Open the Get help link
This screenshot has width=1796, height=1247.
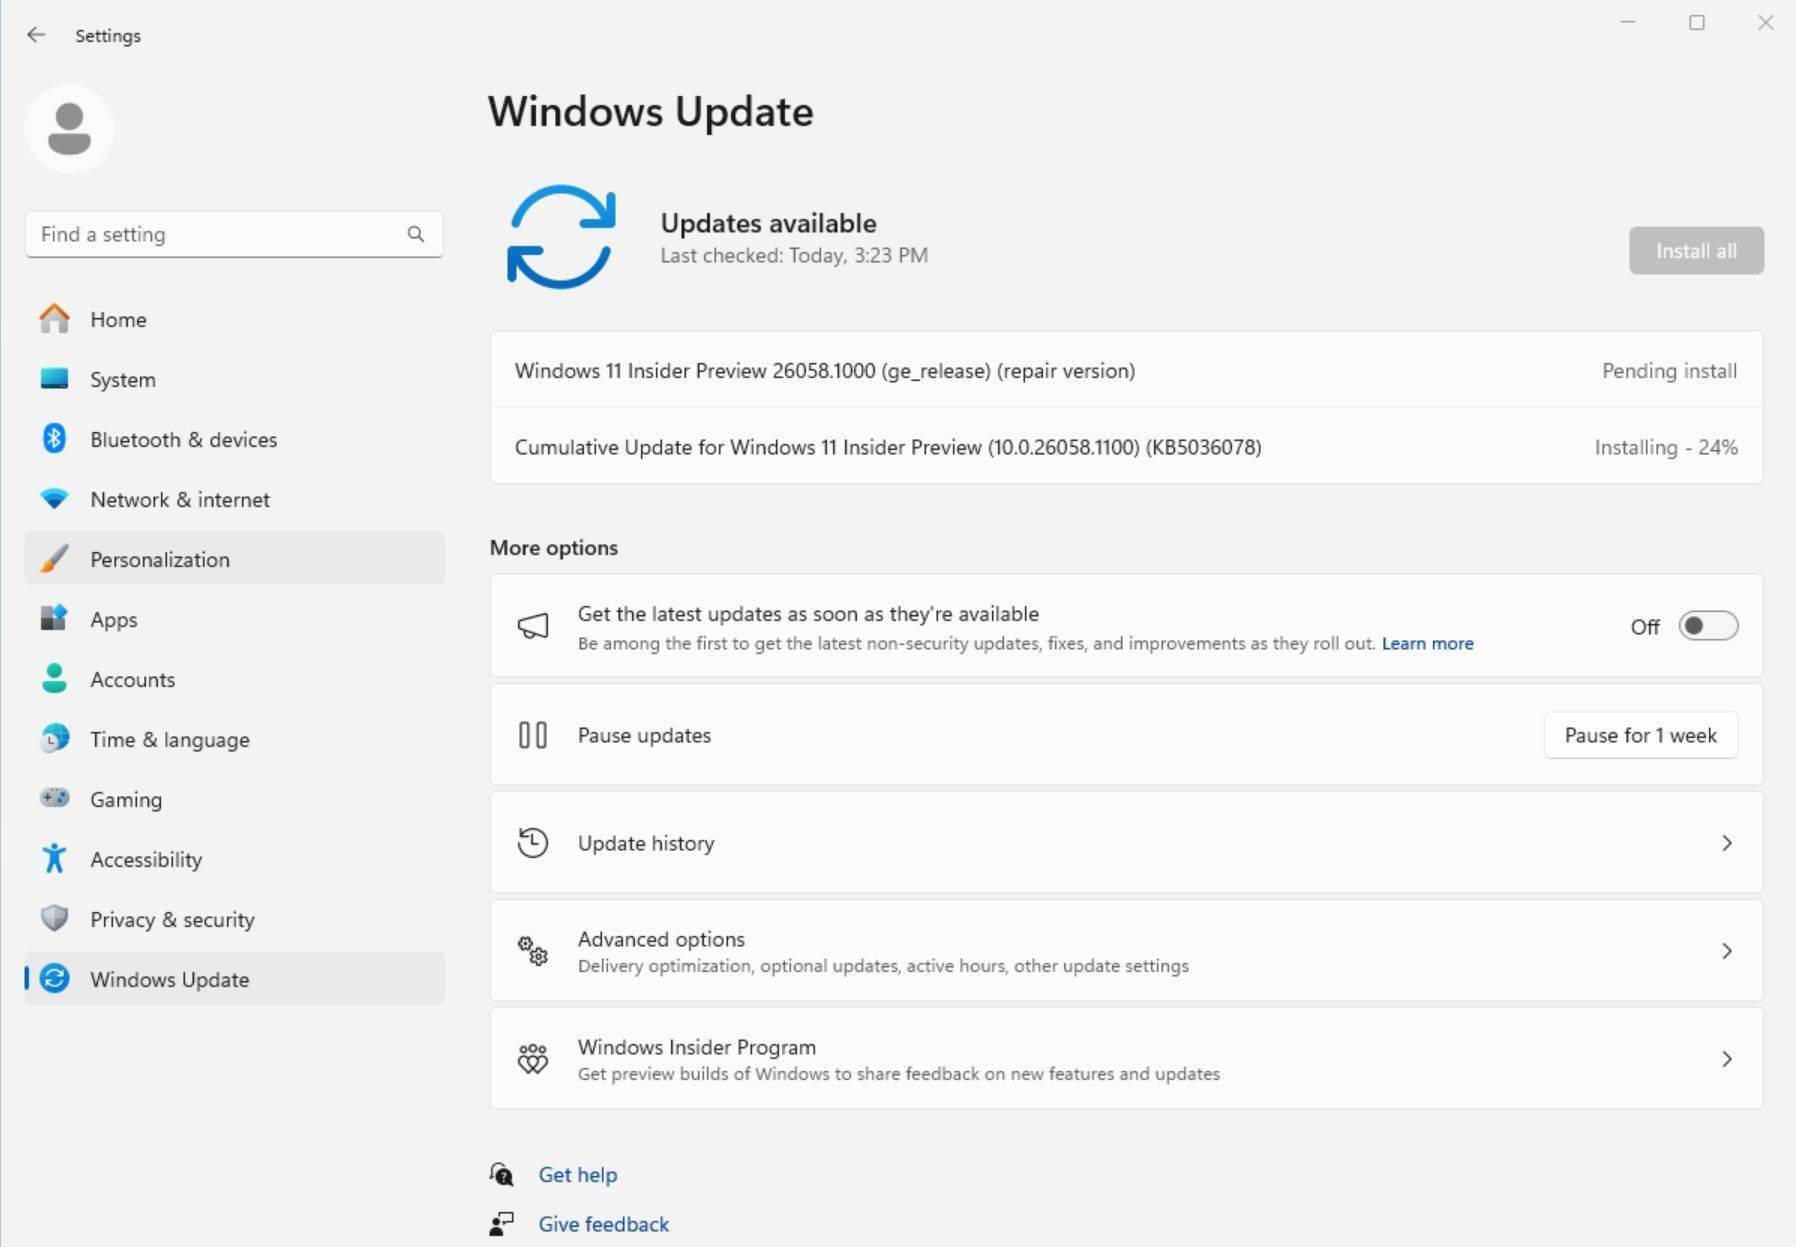tap(577, 1174)
